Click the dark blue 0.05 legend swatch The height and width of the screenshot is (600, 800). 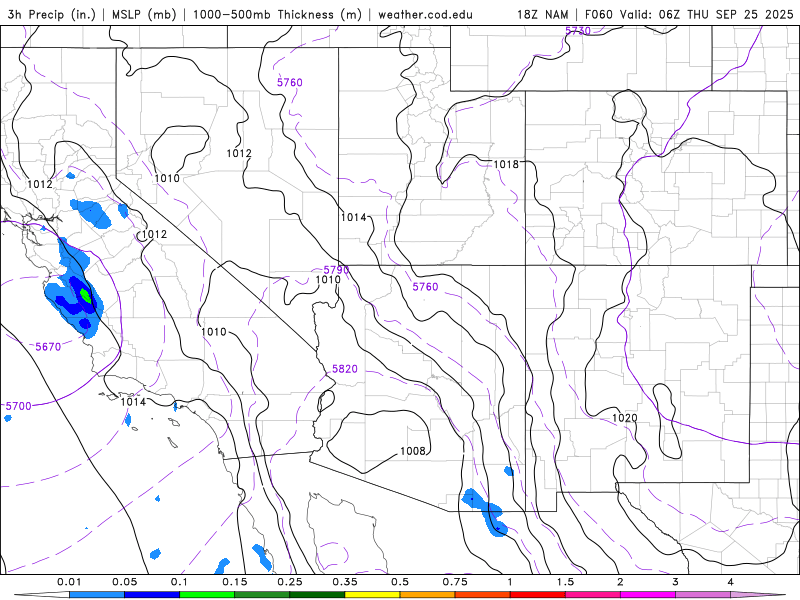coord(152,595)
